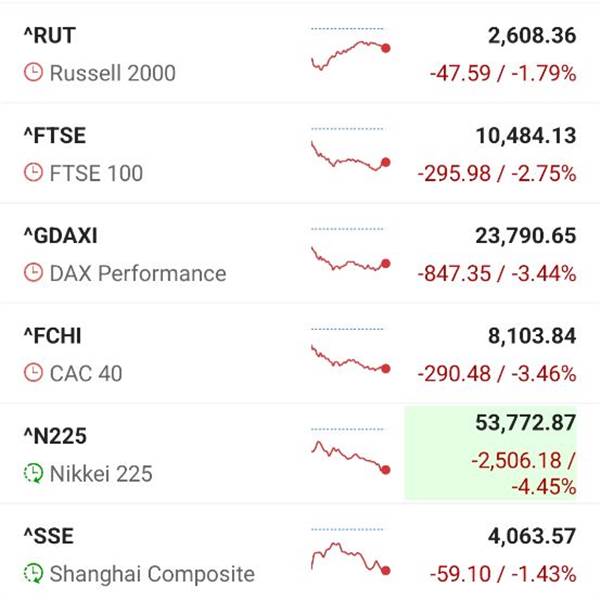Click the clock icon beside DAX Performance
This screenshot has height=600, width=600.
tap(33, 273)
